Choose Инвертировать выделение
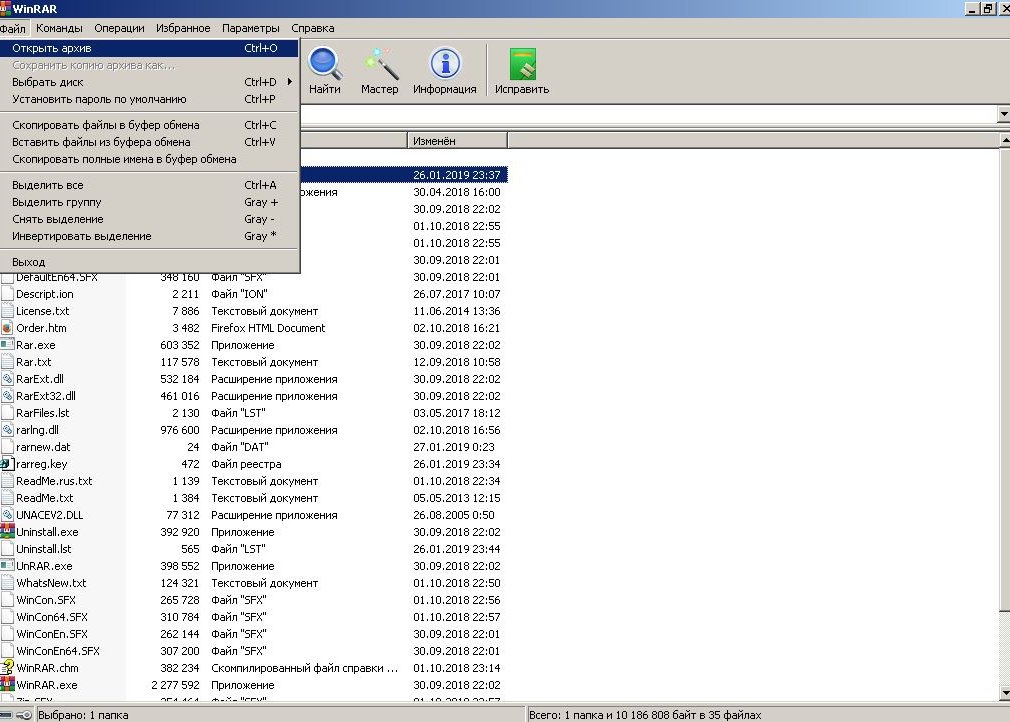Image resolution: width=1010 pixels, height=722 pixels. 149,236
